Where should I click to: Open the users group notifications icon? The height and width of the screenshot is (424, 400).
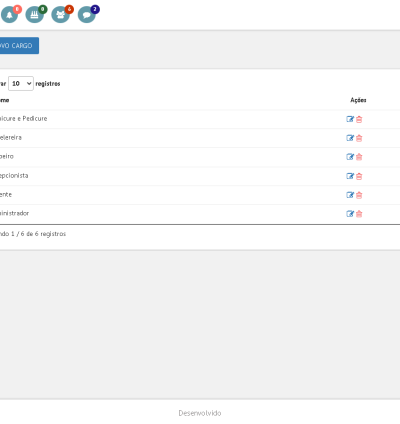(60, 14)
